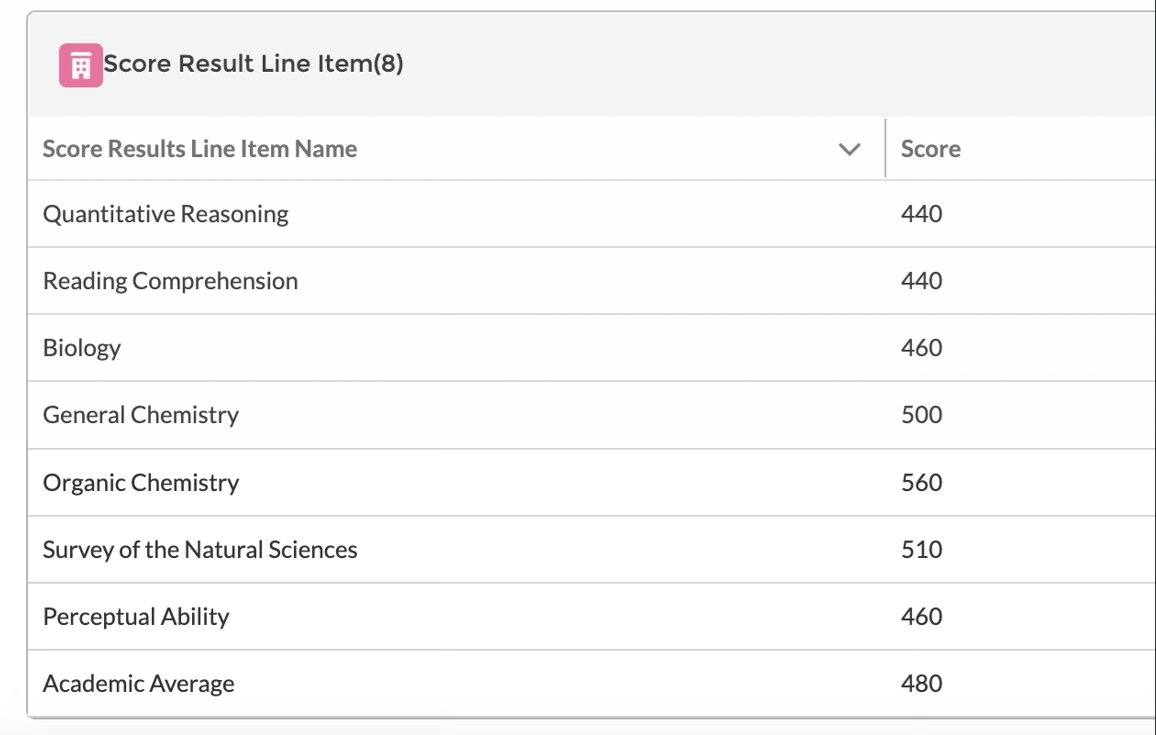Click the column divider beside Score header
This screenshot has height=735, width=1156.
point(885,148)
